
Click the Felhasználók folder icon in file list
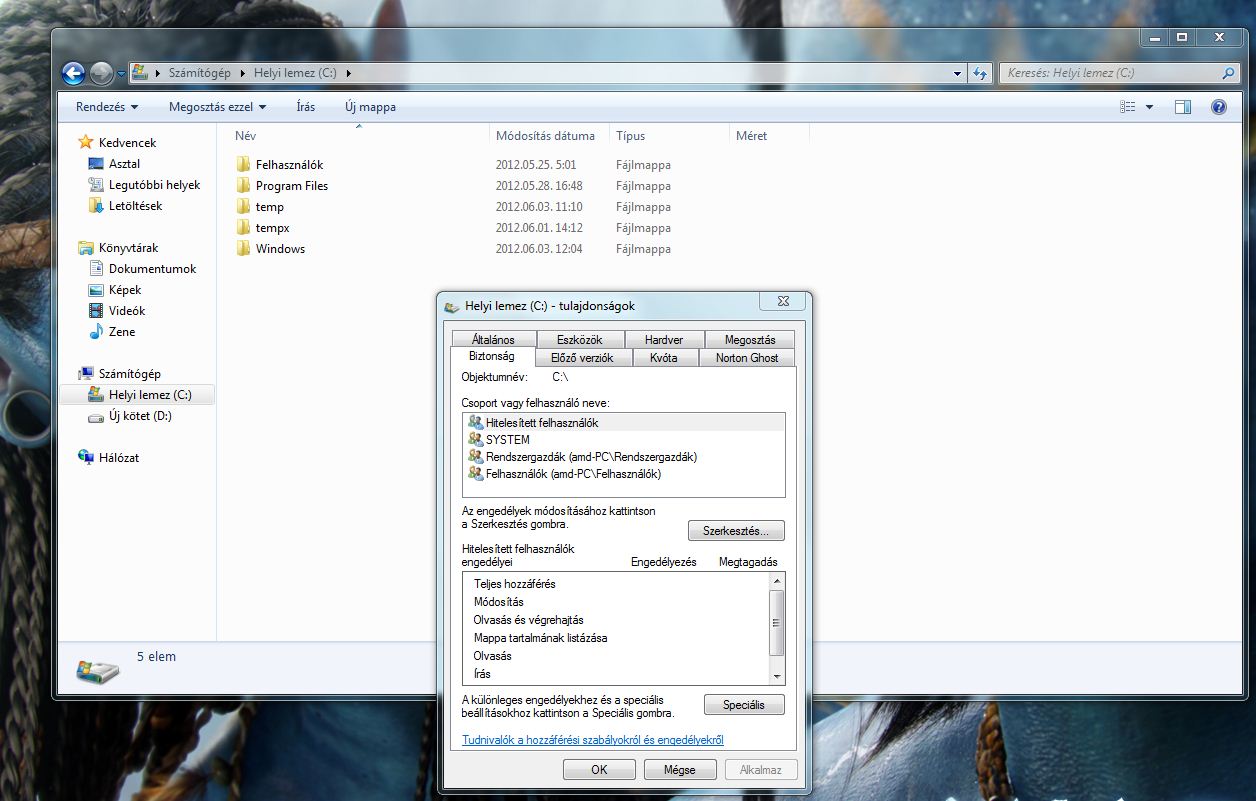[243, 164]
